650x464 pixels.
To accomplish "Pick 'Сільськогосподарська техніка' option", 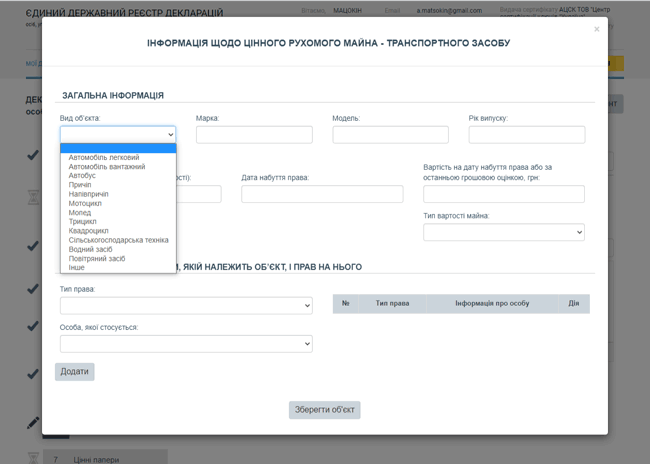I will [x=118, y=240].
